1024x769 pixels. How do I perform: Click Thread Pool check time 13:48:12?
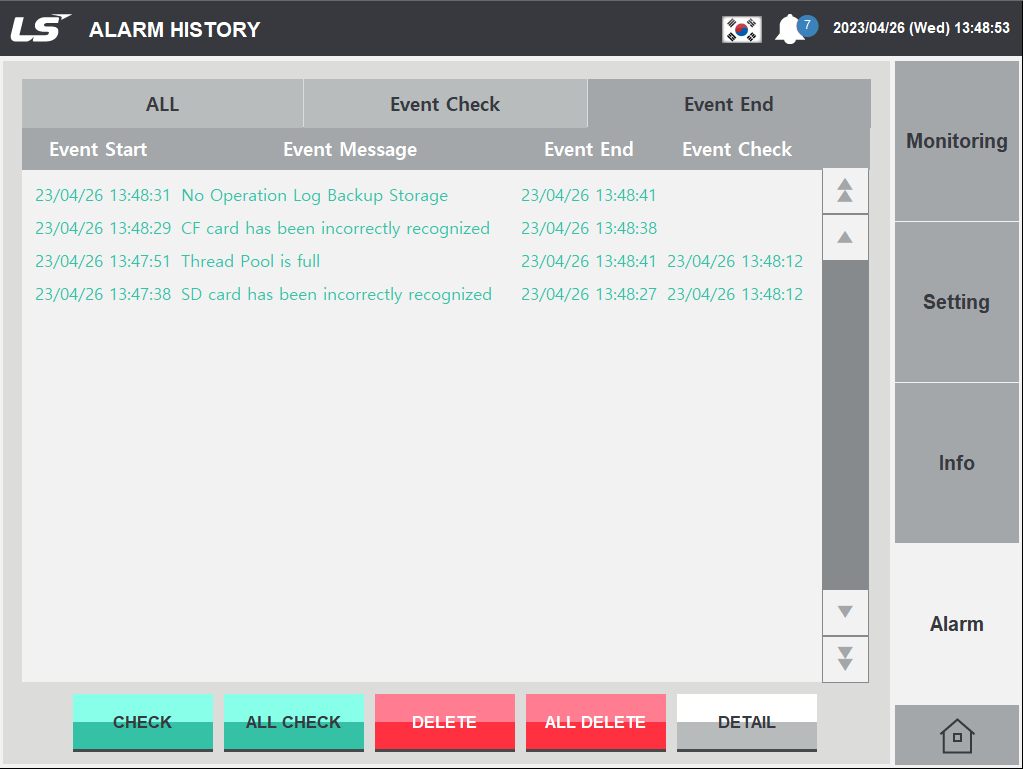(735, 261)
